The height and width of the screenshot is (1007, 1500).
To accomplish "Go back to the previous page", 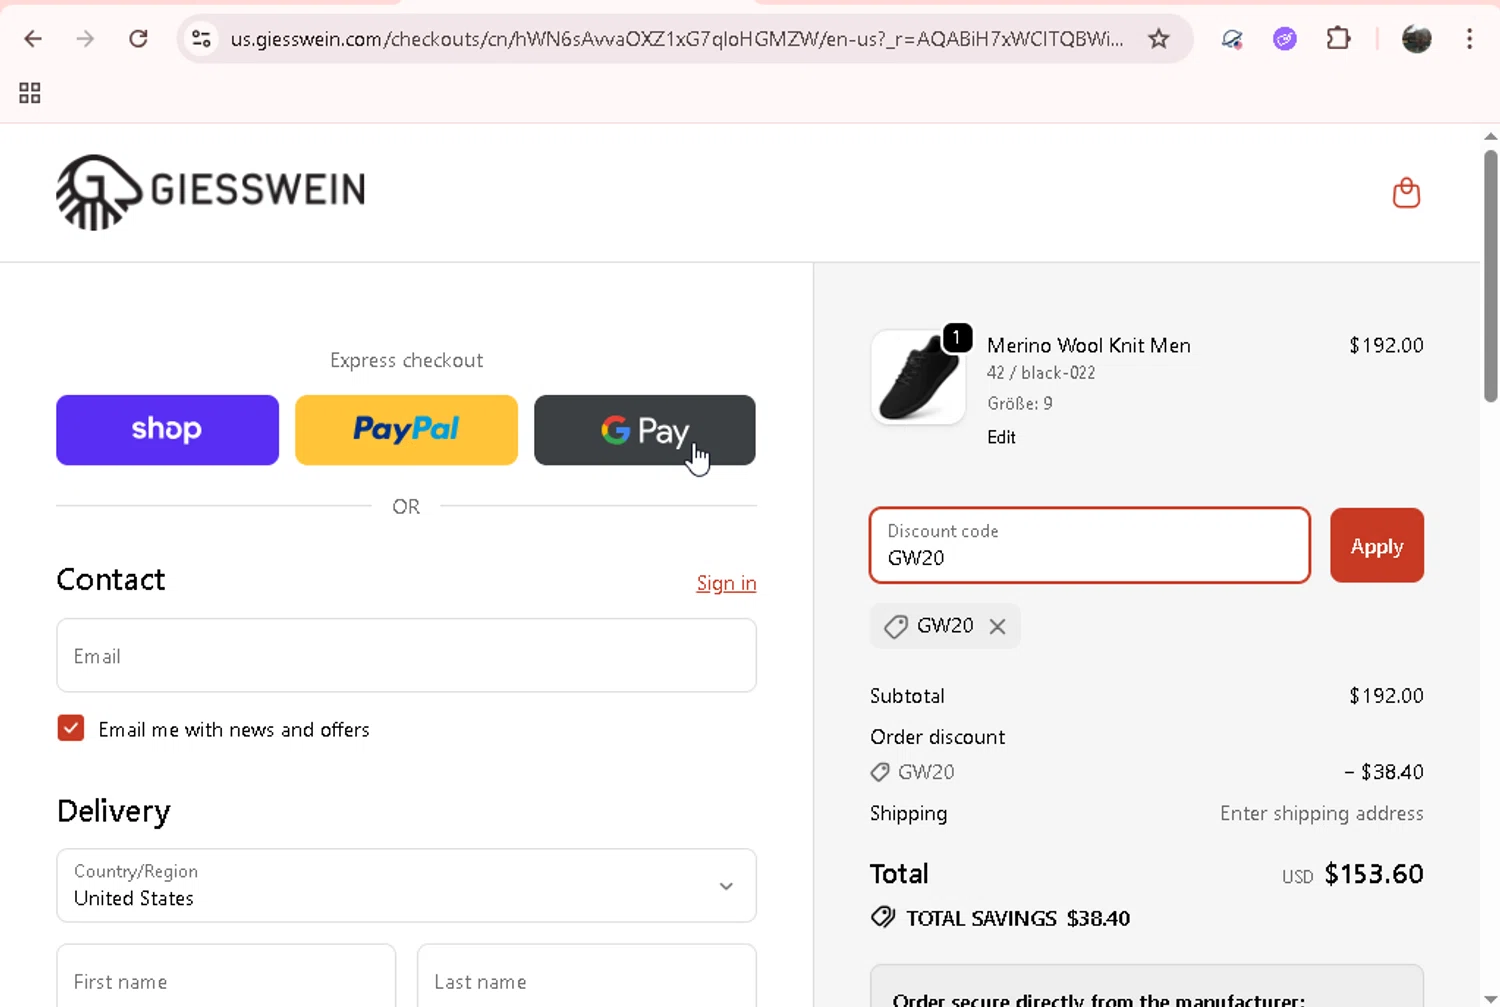I will [33, 39].
